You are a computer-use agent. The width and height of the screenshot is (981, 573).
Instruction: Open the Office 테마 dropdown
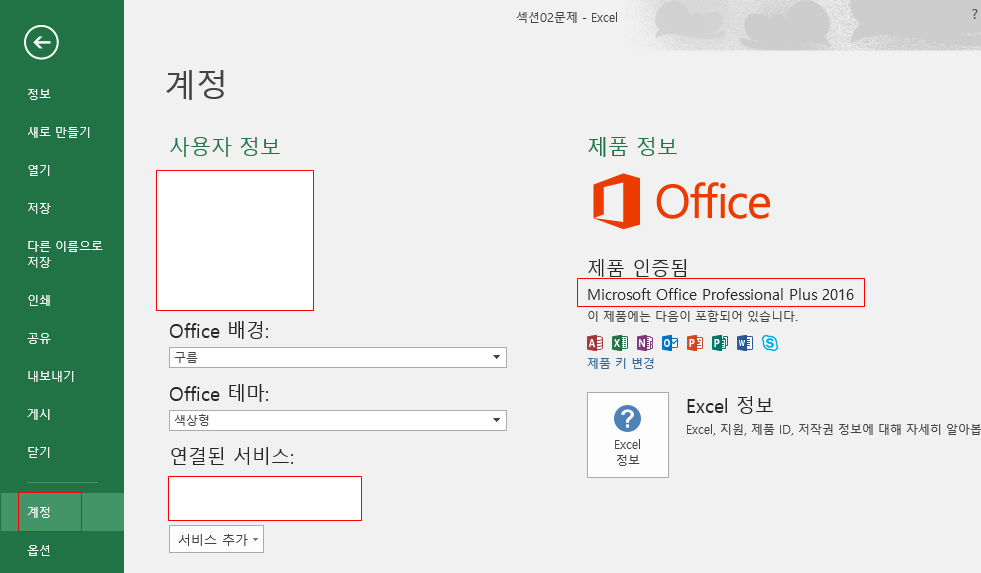coord(338,420)
